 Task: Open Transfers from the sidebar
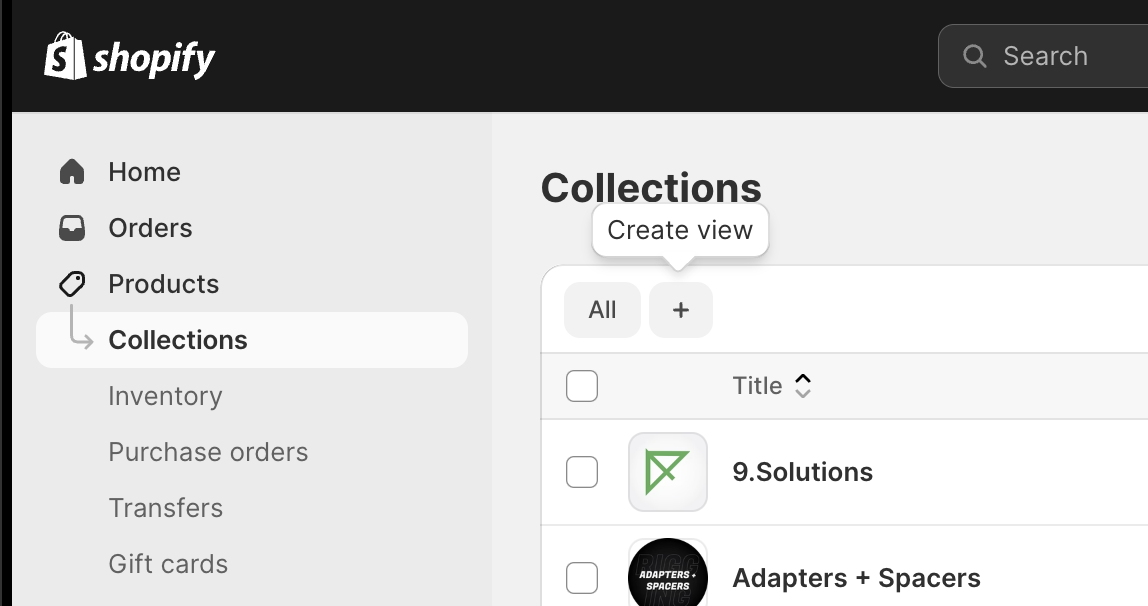[x=165, y=508]
